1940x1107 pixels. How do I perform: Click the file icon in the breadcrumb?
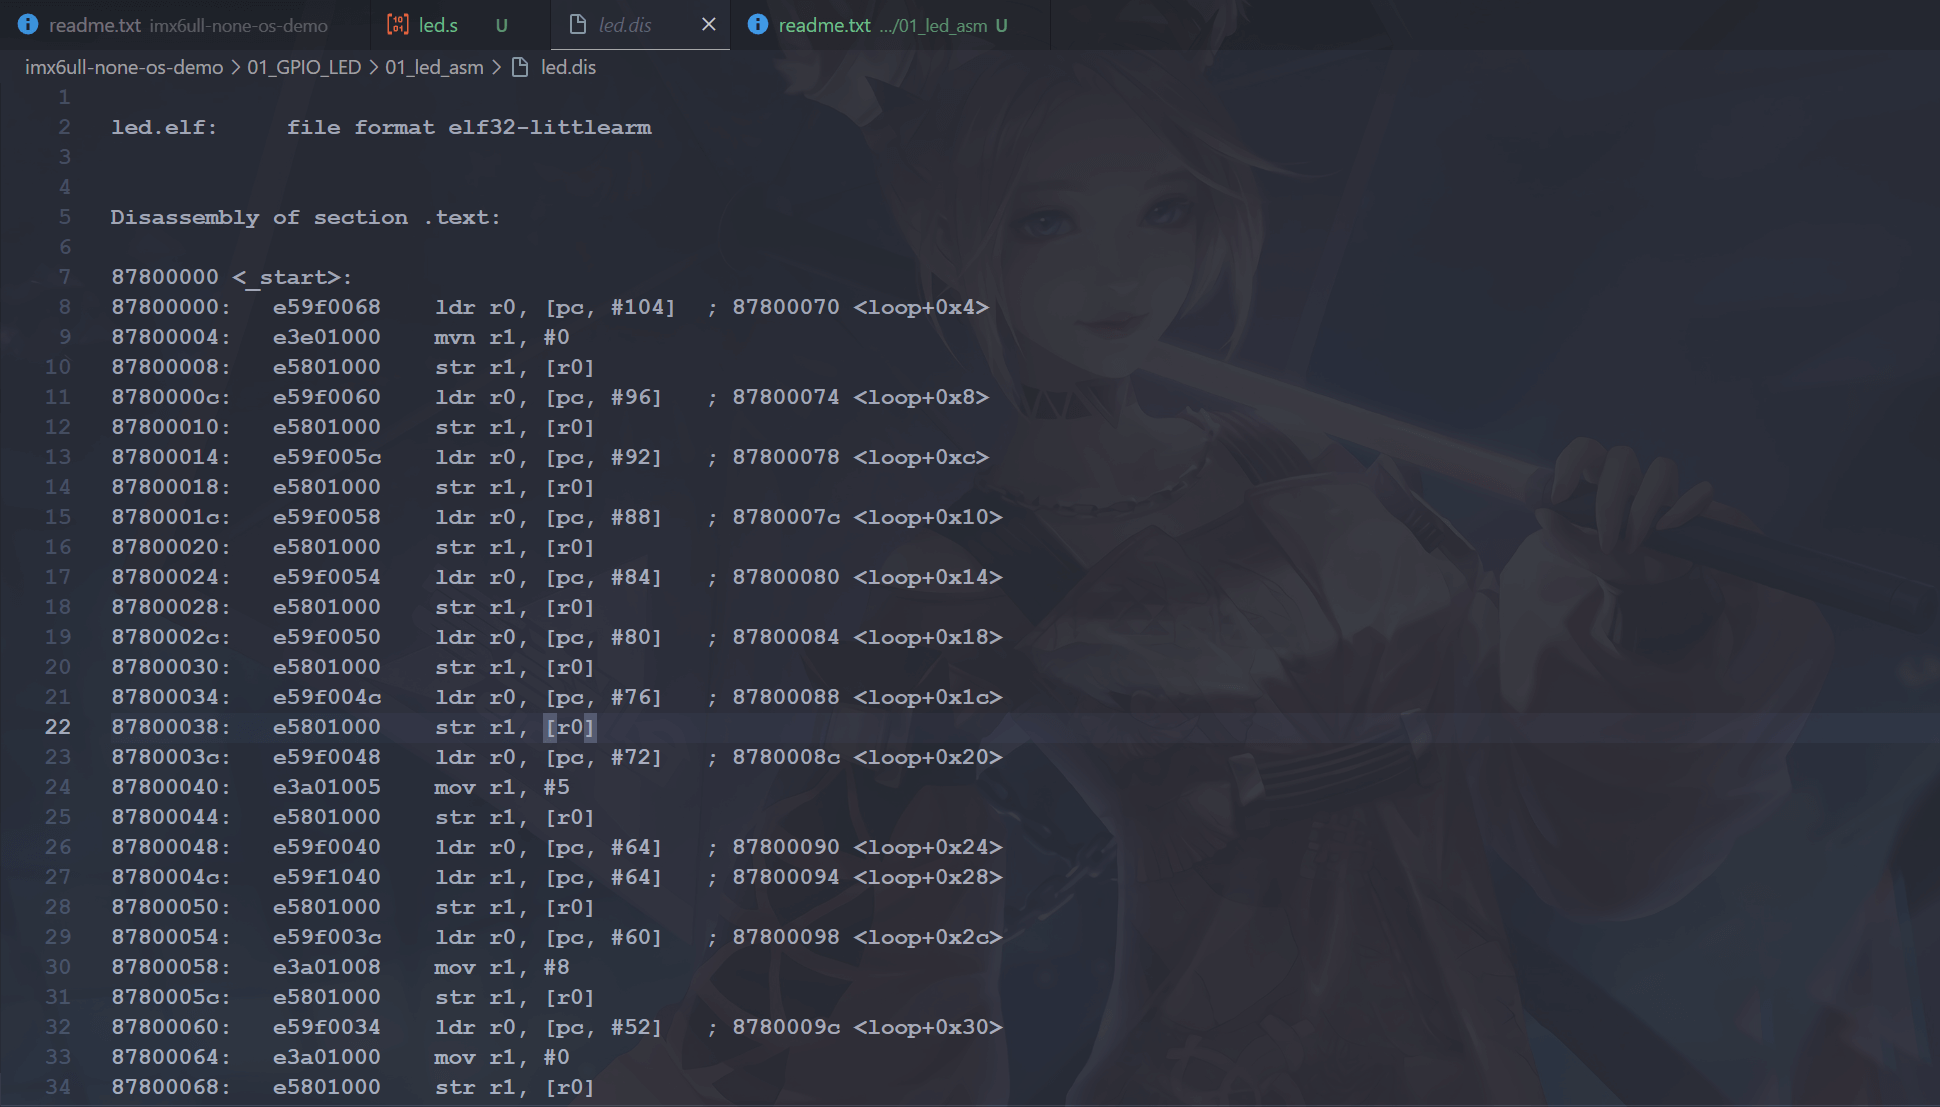(520, 67)
